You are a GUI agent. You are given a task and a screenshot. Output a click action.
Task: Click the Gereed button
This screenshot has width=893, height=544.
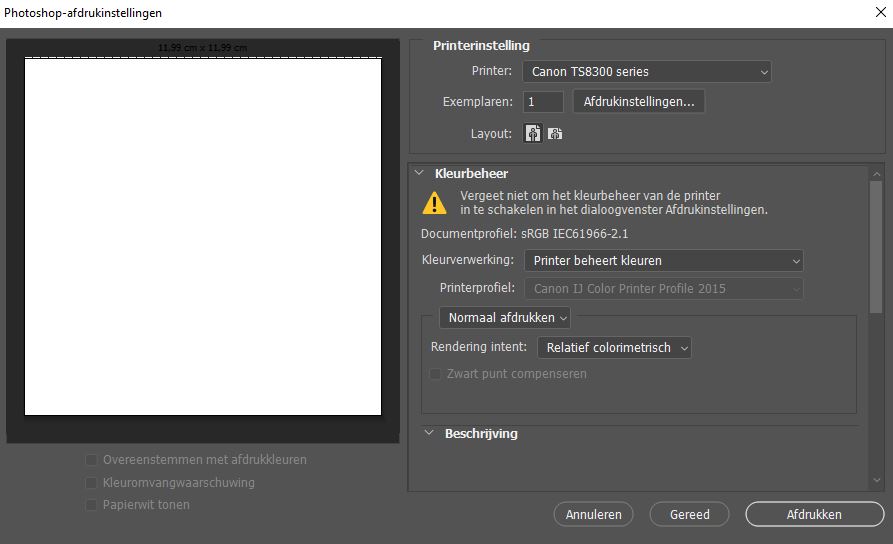click(689, 514)
